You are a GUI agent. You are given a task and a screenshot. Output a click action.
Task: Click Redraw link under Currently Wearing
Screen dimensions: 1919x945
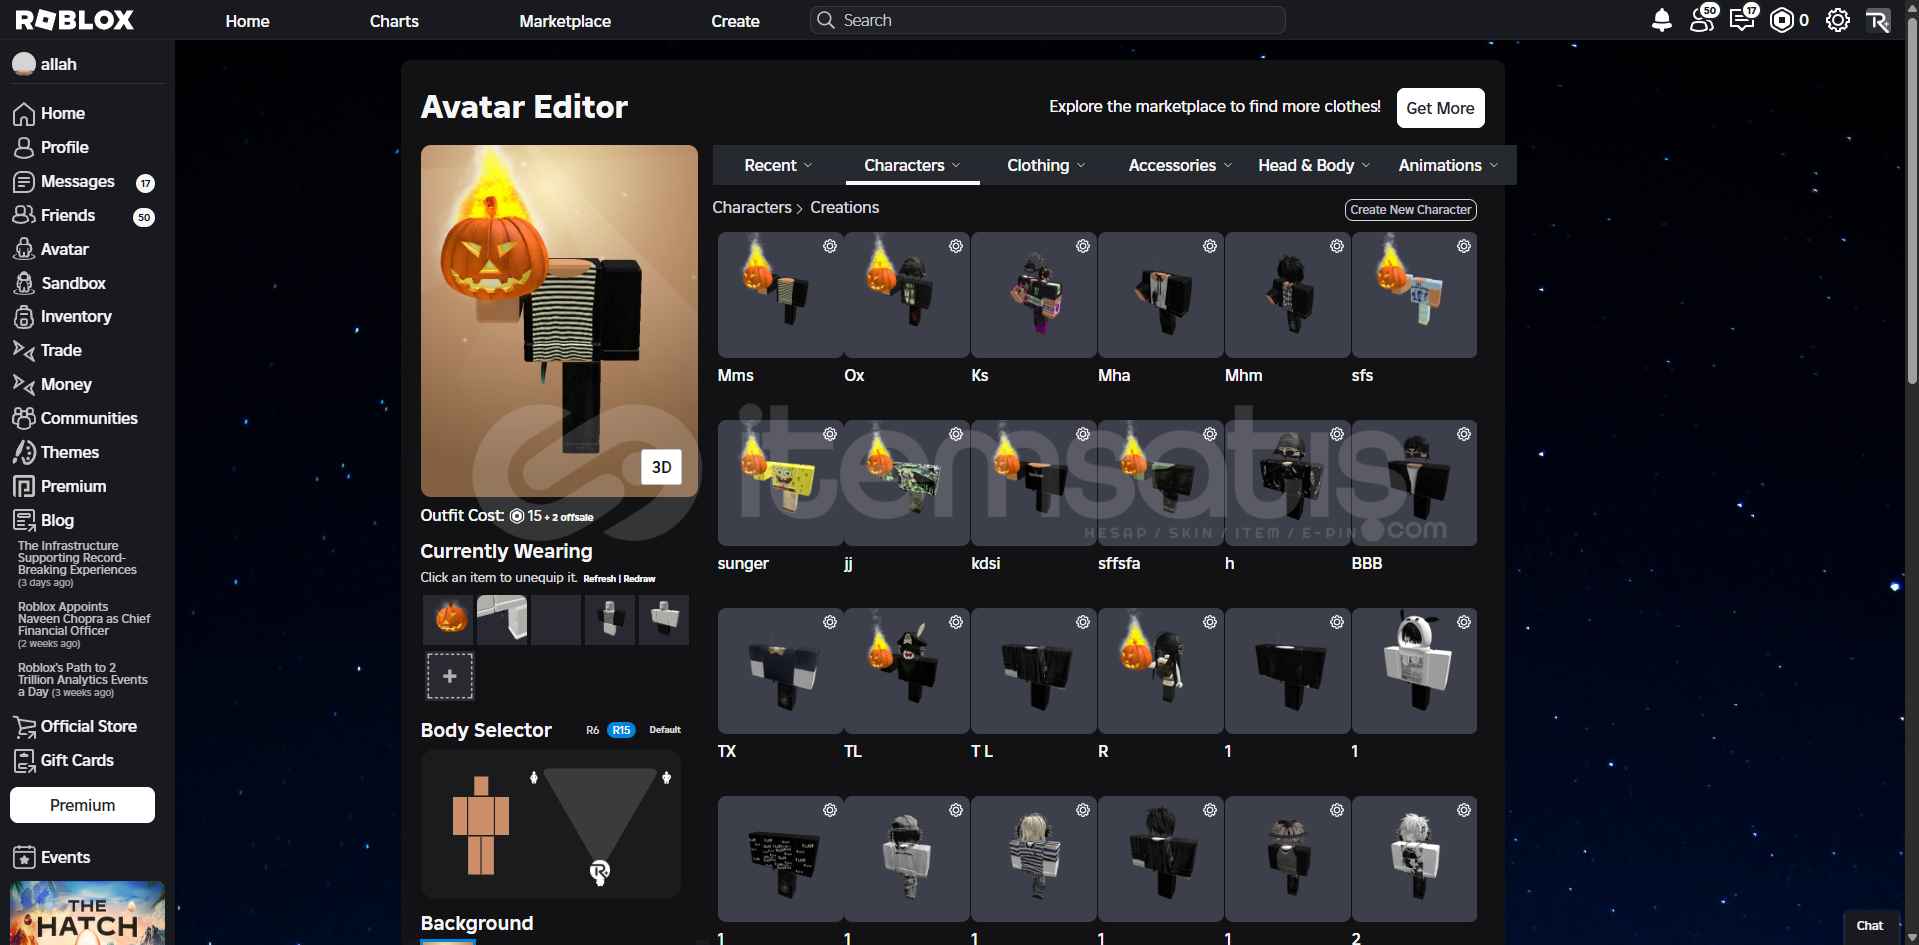(640, 579)
